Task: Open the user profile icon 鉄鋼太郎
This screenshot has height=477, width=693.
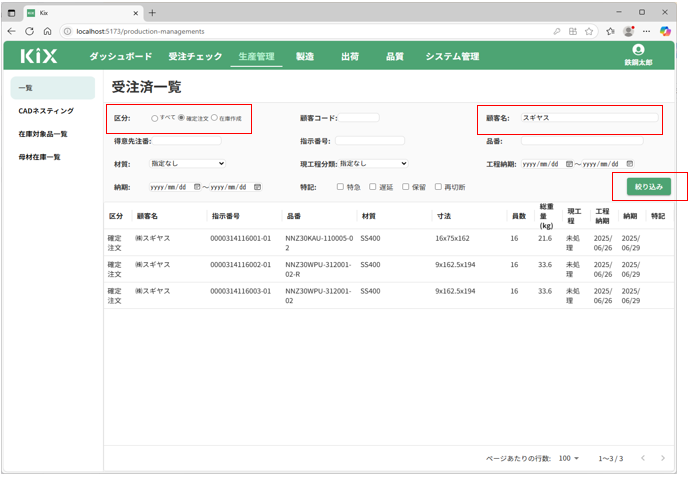Action: tap(638, 55)
